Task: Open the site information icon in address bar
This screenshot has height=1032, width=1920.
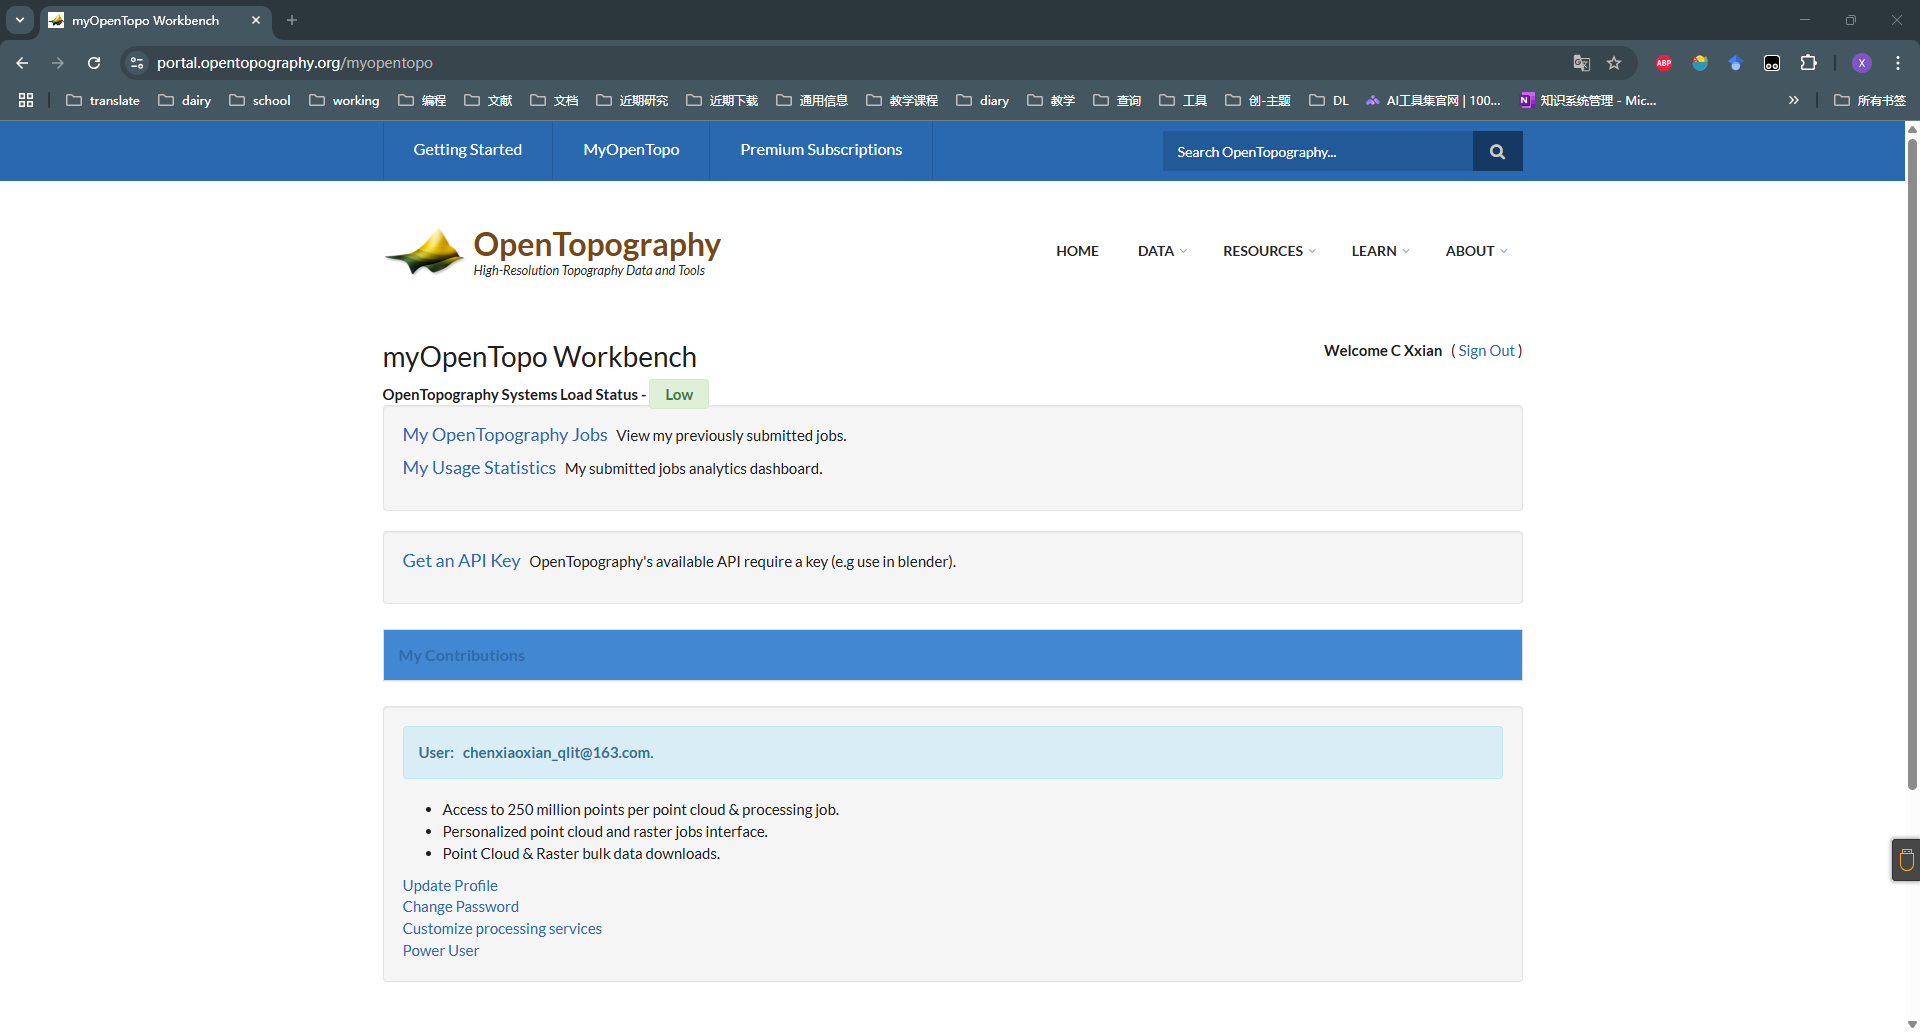Action: point(137,63)
